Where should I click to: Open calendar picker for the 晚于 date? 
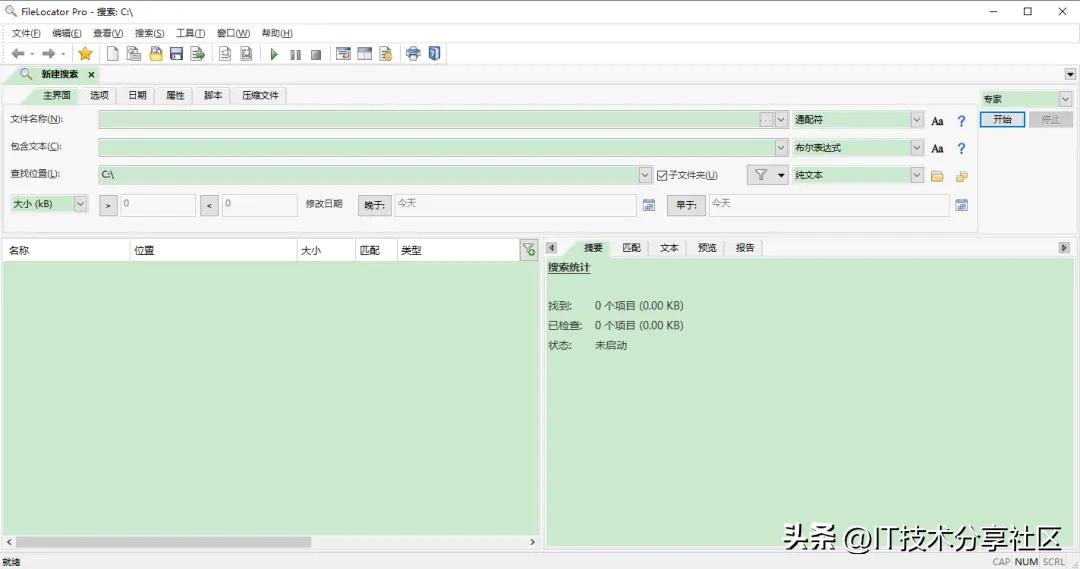(x=649, y=205)
